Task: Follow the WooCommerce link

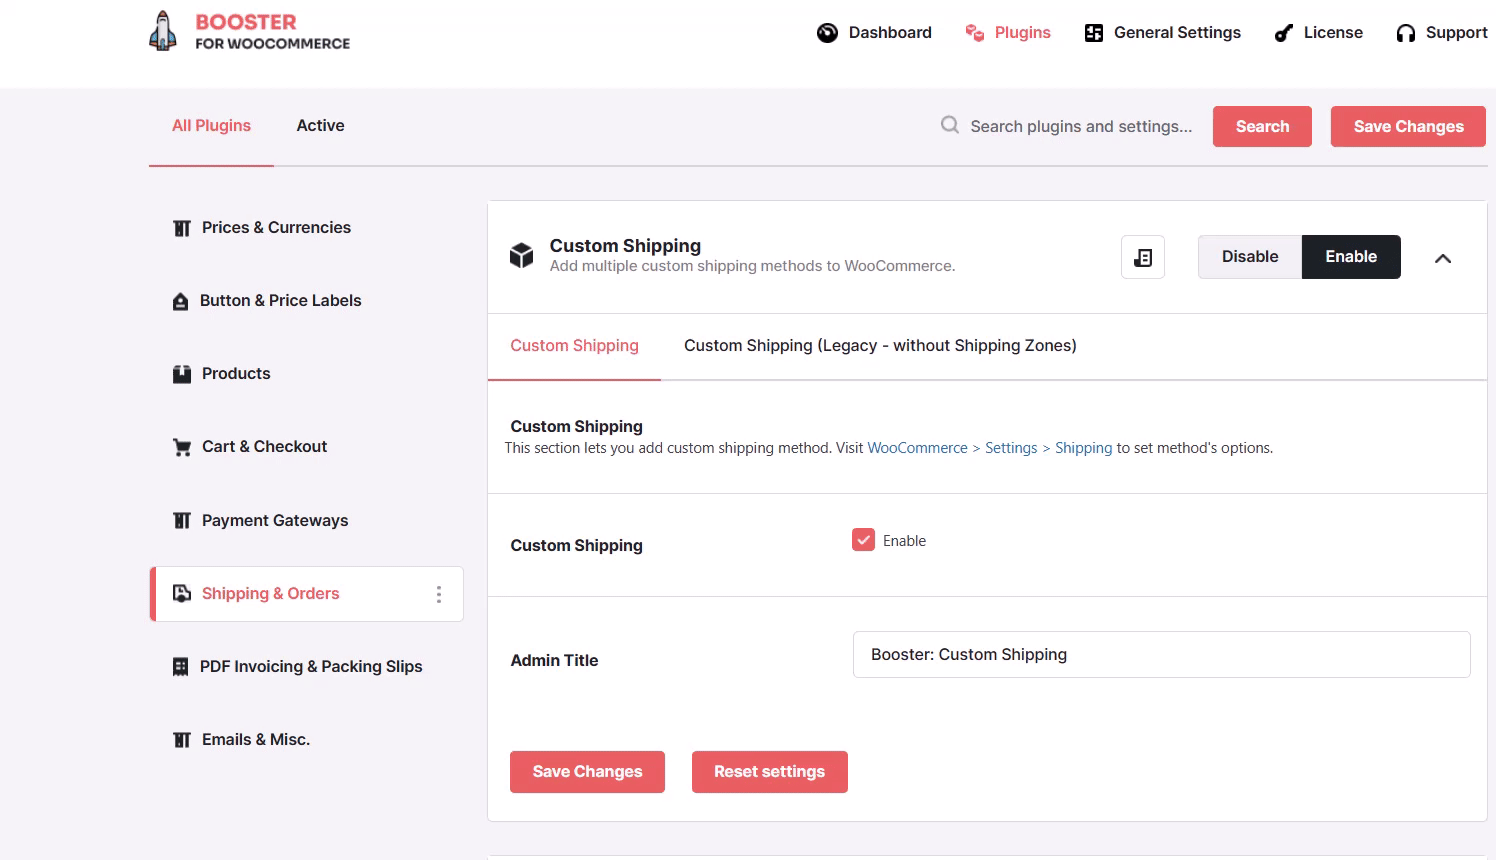Action: point(917,448)
